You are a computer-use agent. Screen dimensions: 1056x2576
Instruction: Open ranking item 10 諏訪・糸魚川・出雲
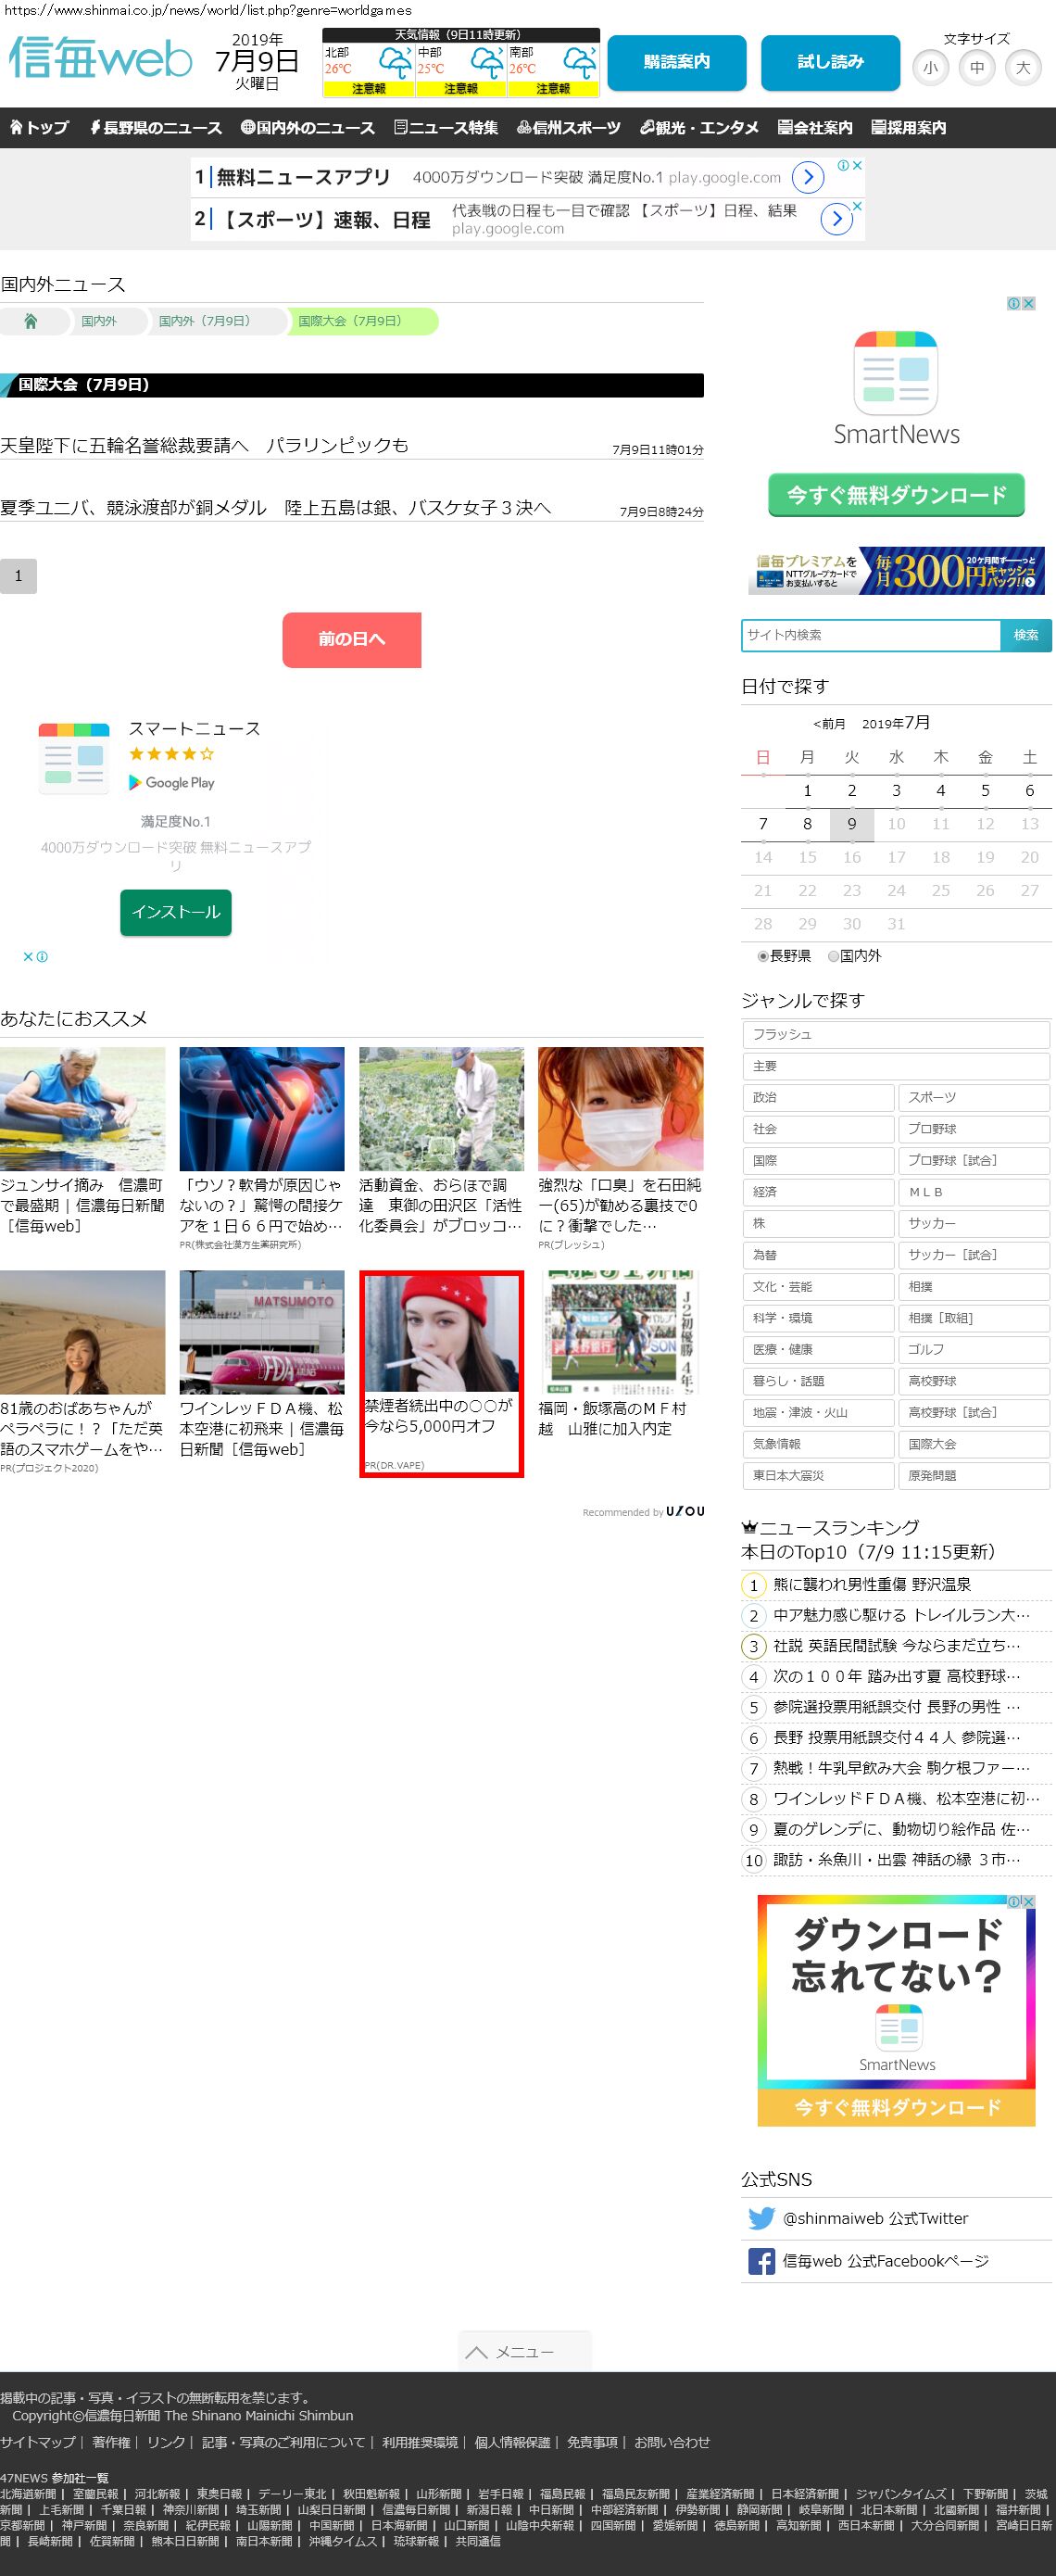tap(897, 1860)
